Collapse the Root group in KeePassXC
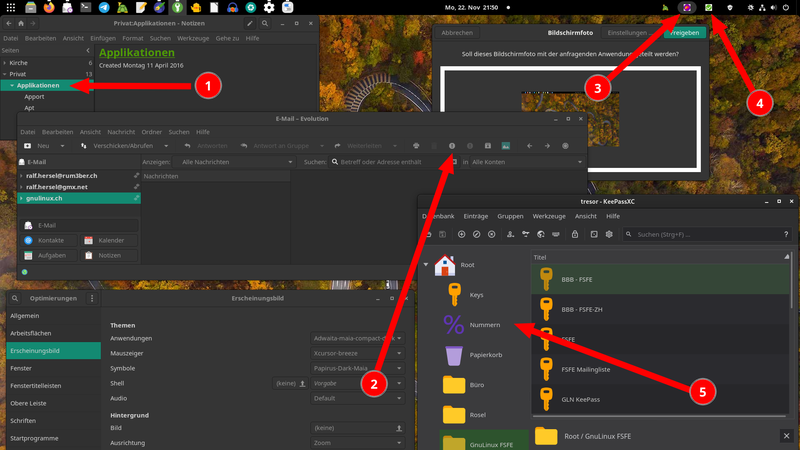This screenshot has height=450, width=800. pos(426,265)
